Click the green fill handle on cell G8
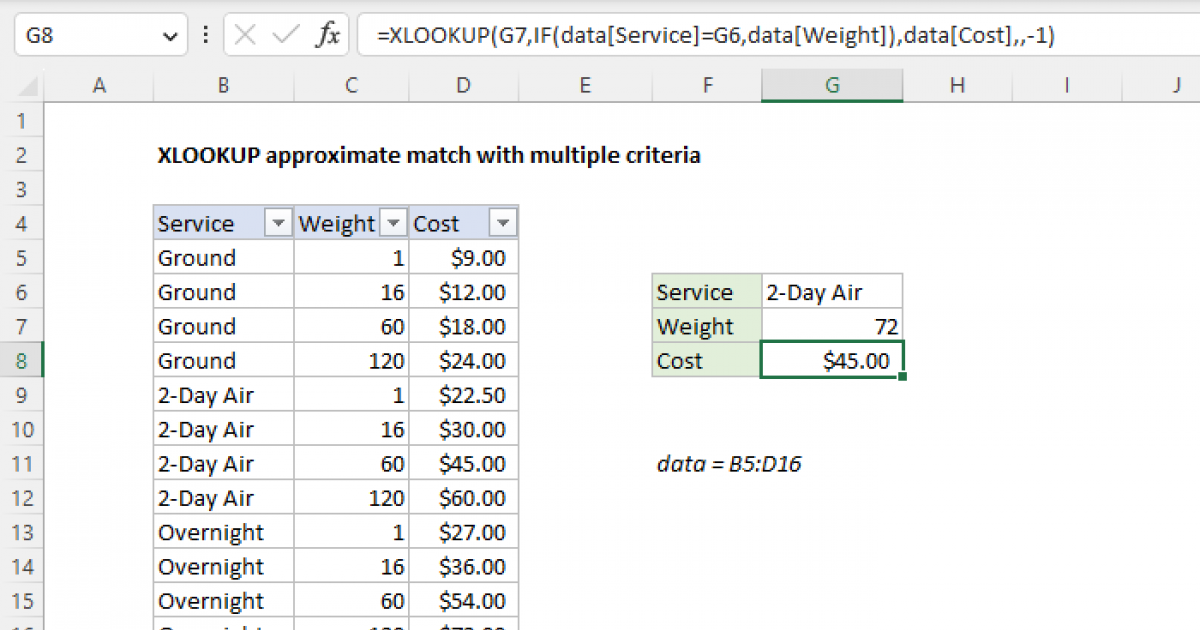The image size is (1200, 630). click(903, 374)
